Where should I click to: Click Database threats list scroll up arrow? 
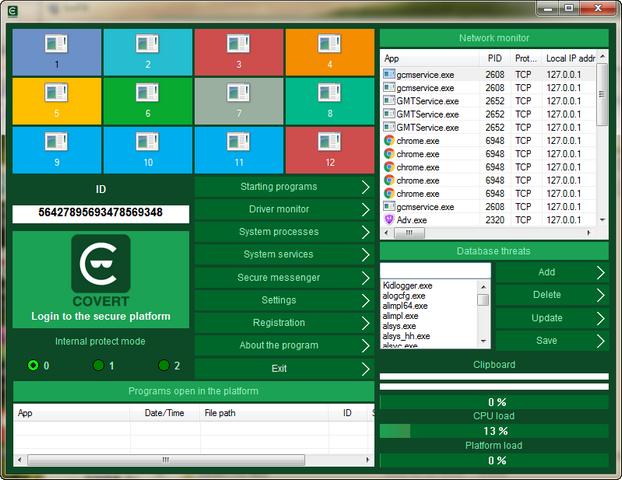[483, 286]
